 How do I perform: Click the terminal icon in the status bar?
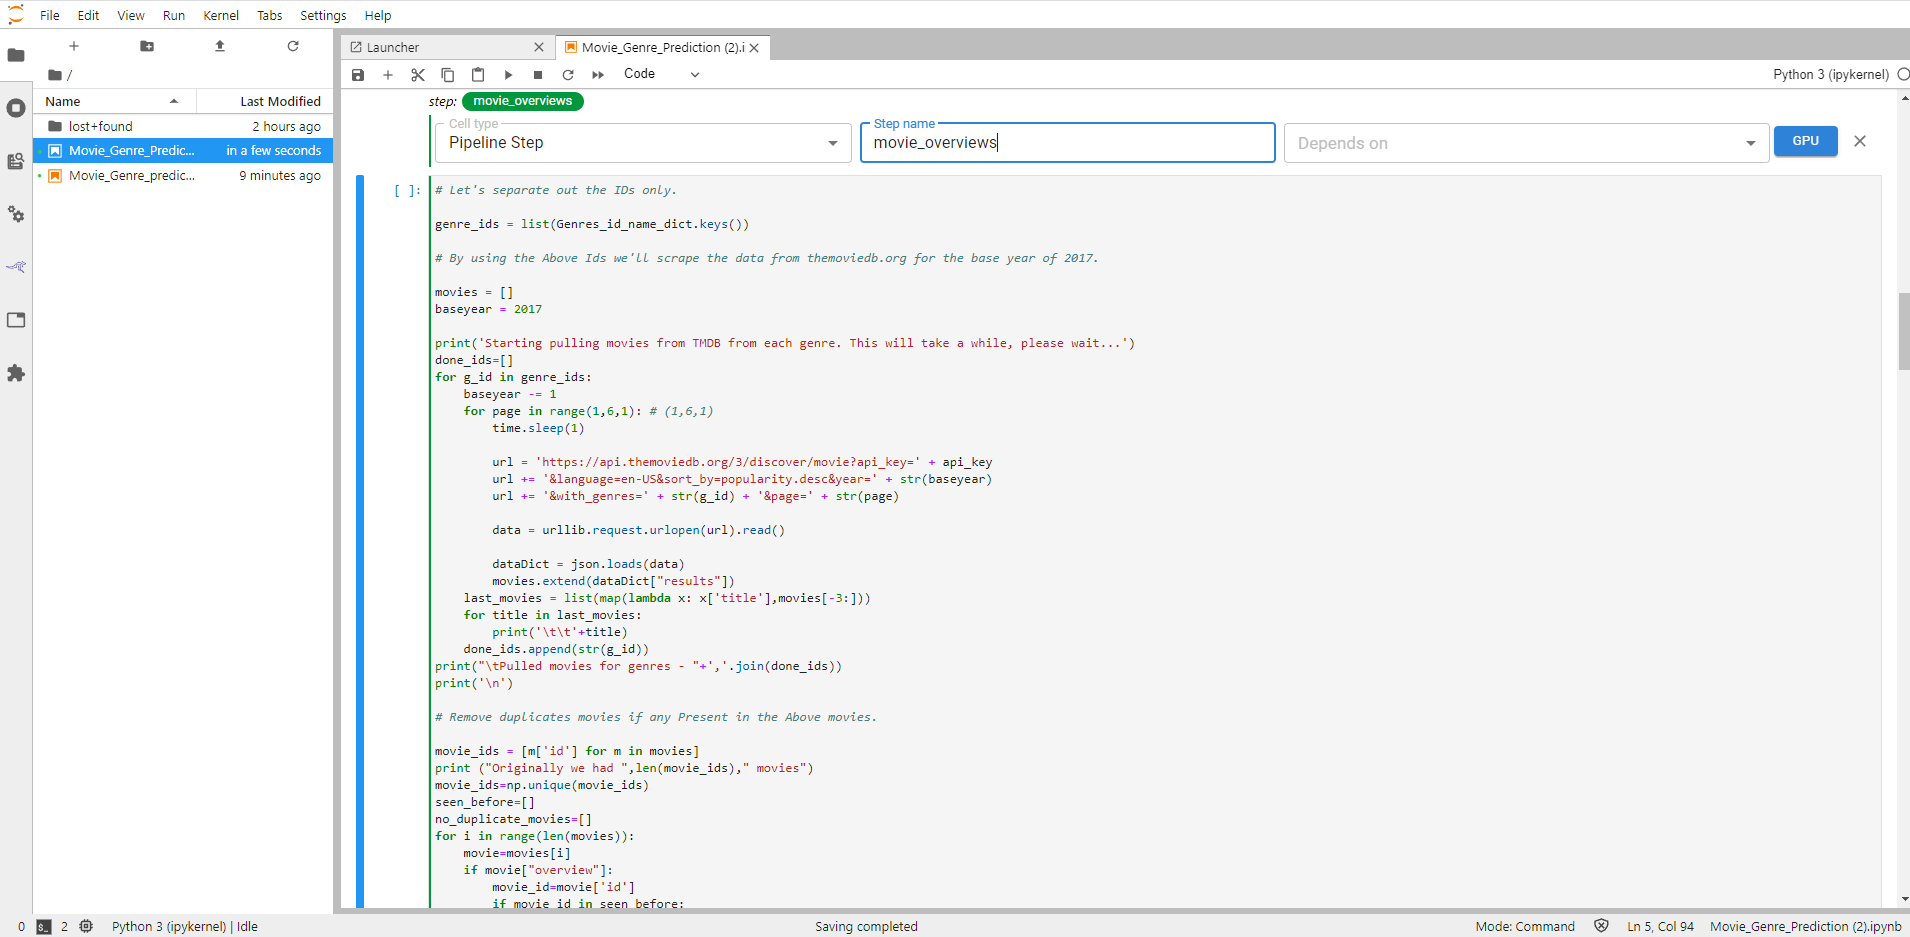pyautogui.click(x=43, y=927)
